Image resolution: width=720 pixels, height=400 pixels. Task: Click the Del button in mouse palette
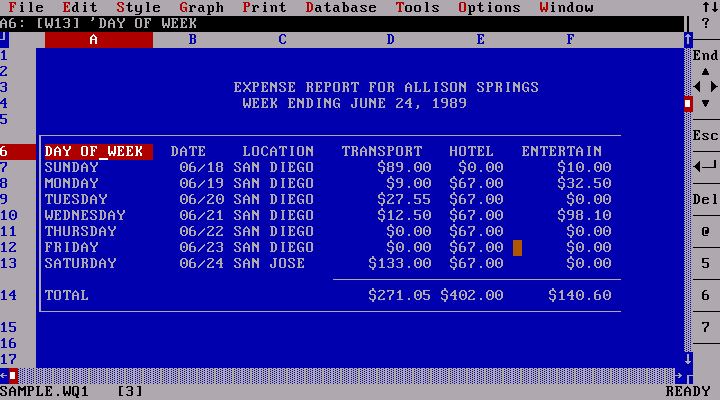point(705,199)
